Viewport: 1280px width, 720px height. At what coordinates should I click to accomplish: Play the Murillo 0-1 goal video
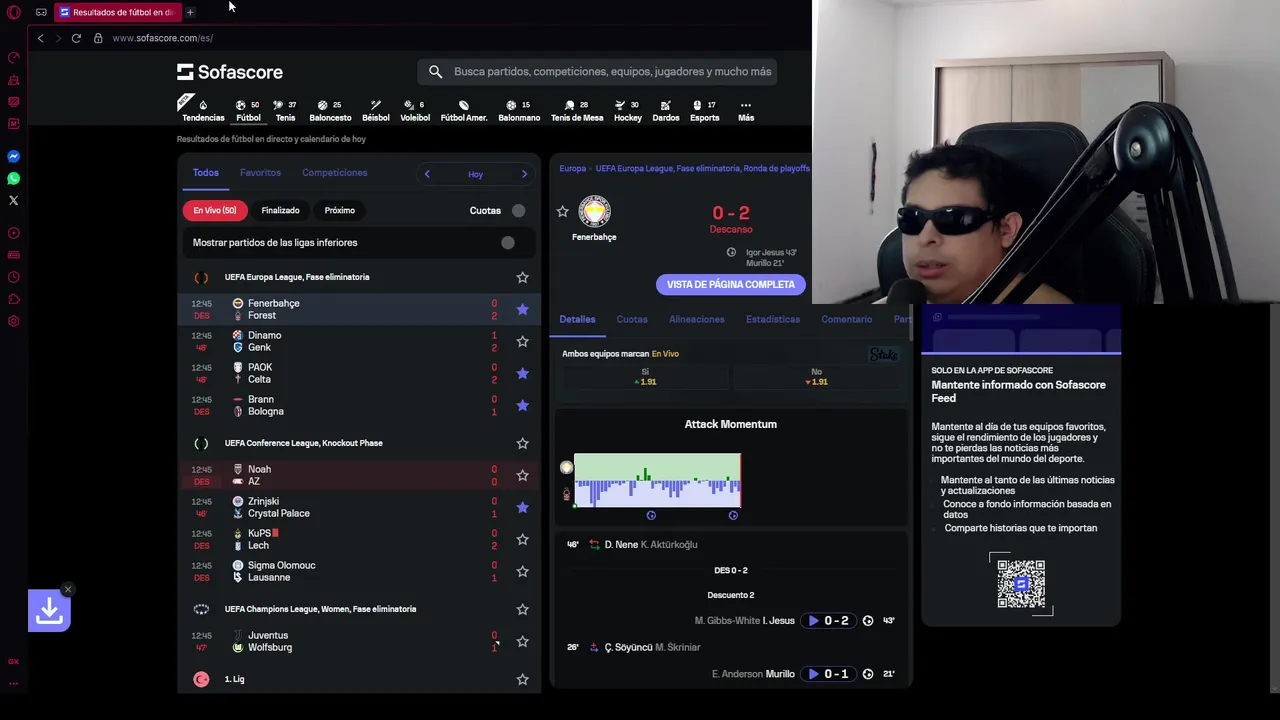point(829,674)
